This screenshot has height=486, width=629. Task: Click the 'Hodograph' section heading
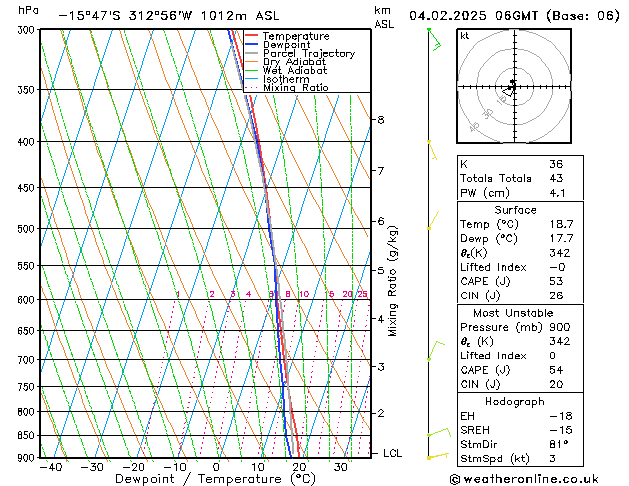pos(515,401)
